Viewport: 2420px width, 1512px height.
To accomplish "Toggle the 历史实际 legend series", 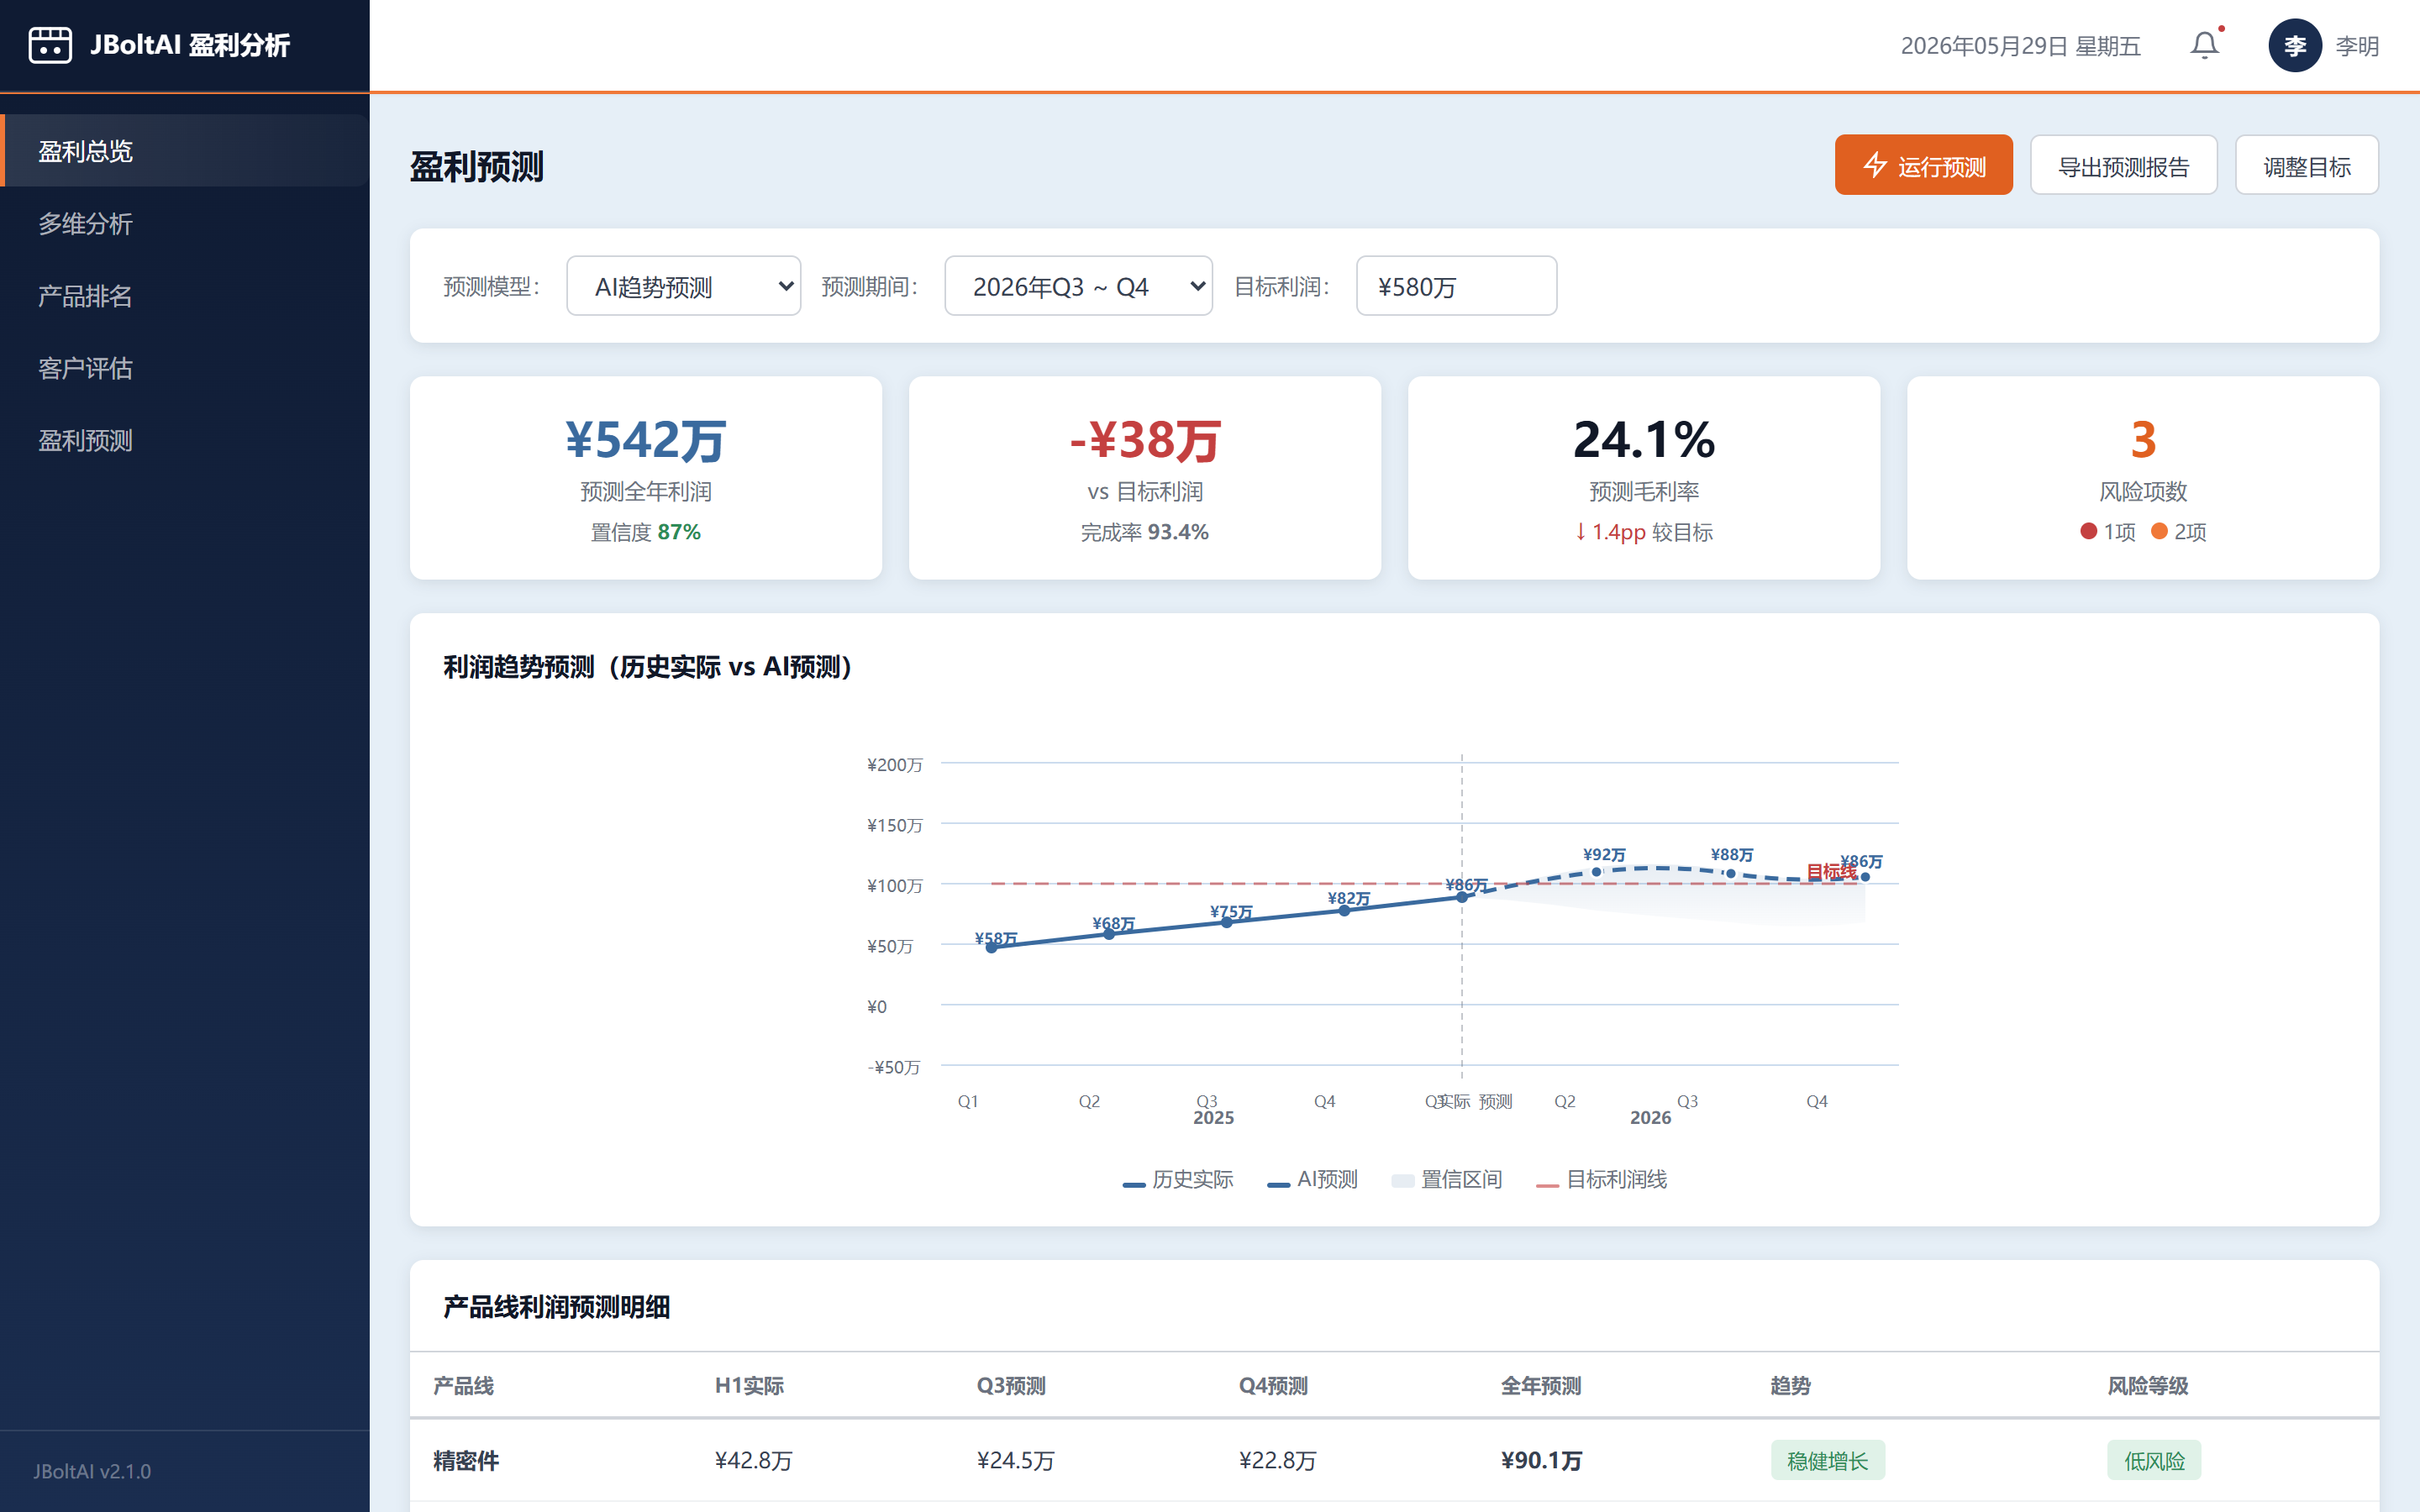I will pos(1178,1180).
